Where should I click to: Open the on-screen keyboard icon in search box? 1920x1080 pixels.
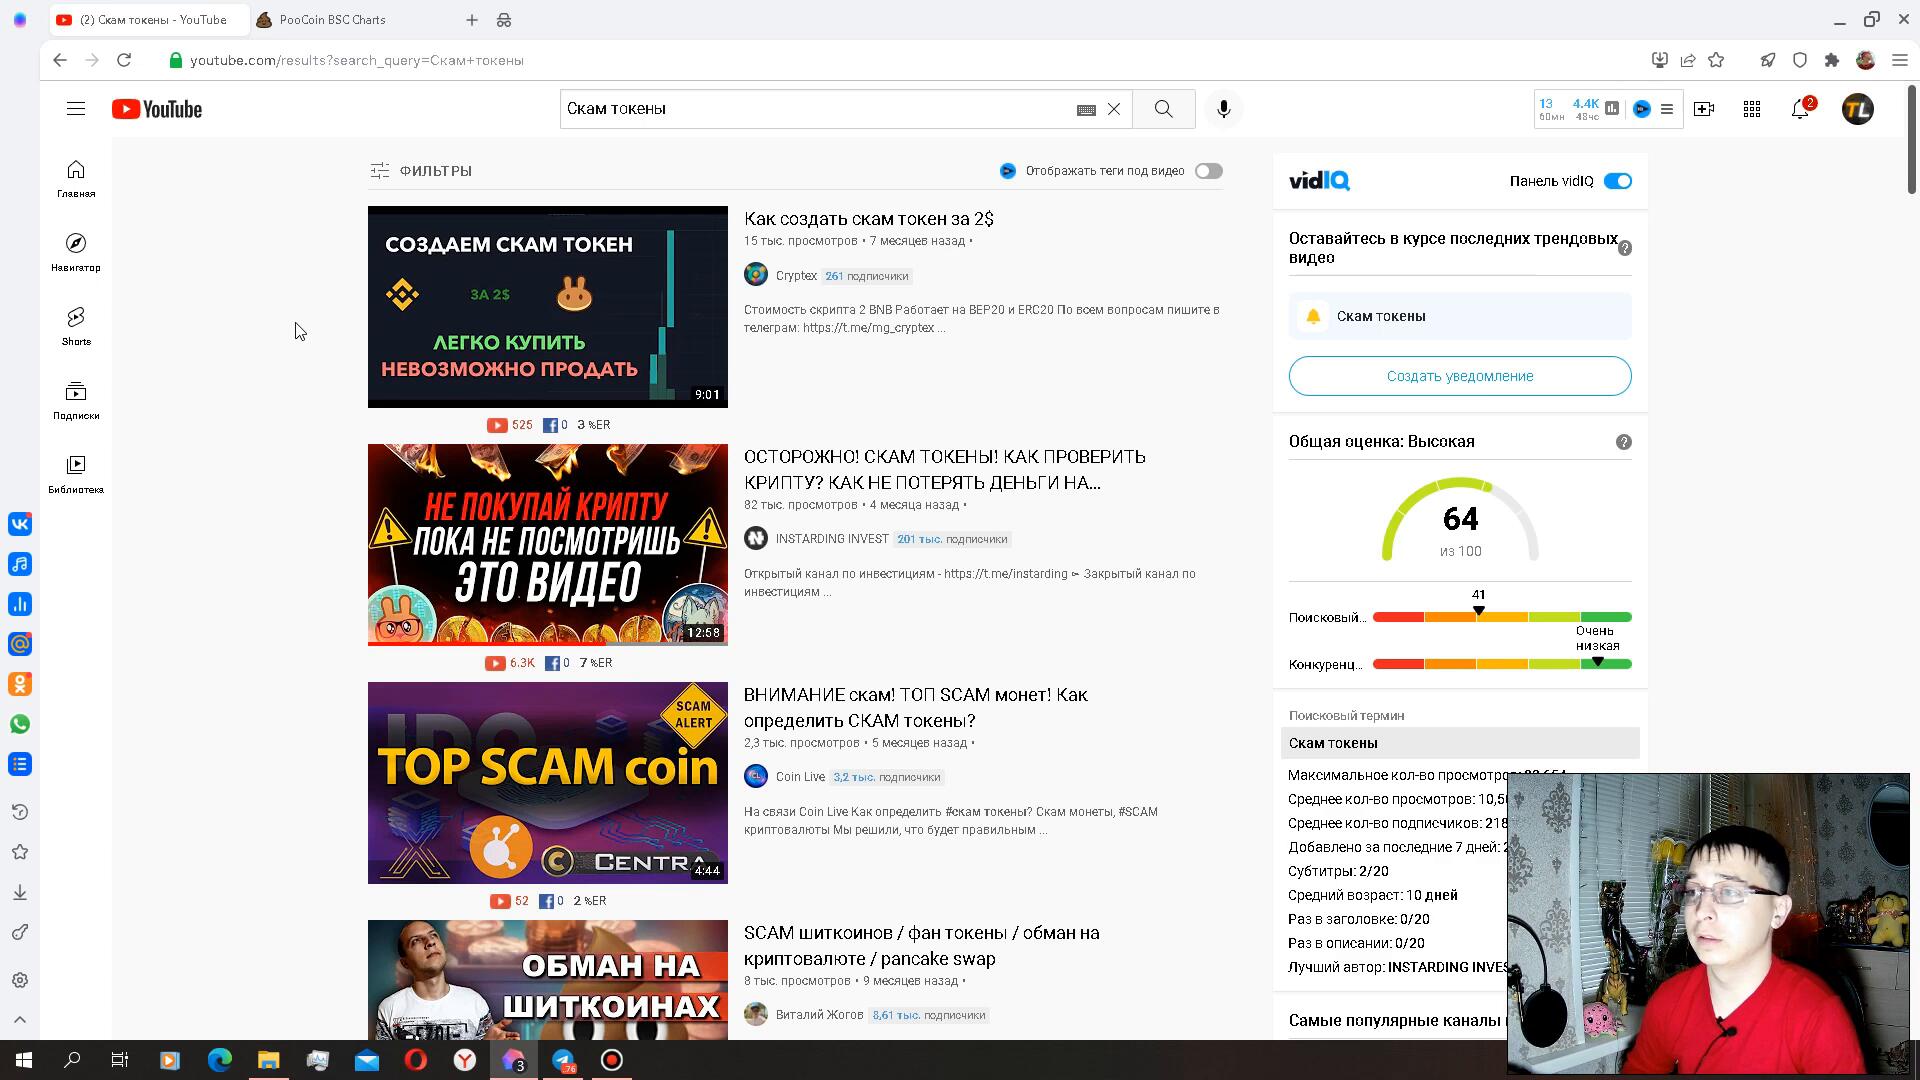tap(1086, 110)
